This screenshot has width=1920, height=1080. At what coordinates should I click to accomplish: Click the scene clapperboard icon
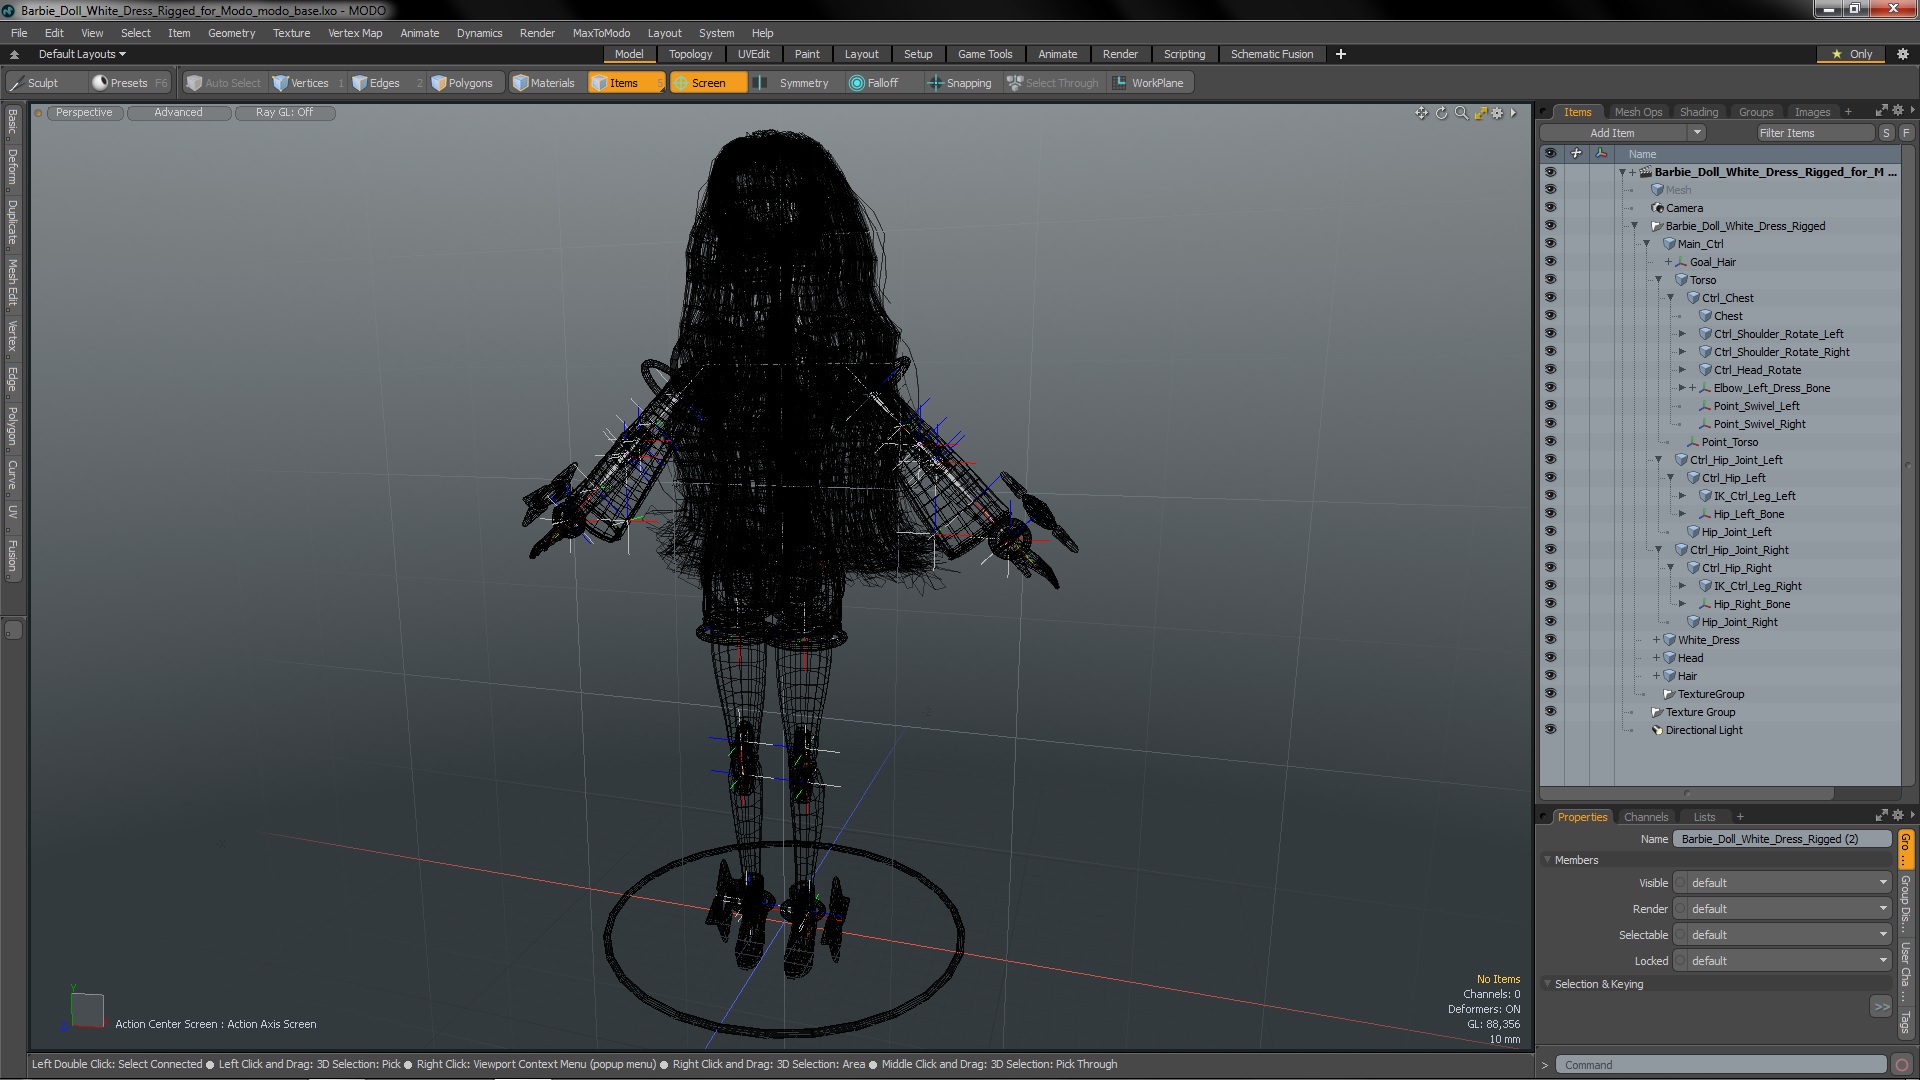click(x=1645, y=172)
